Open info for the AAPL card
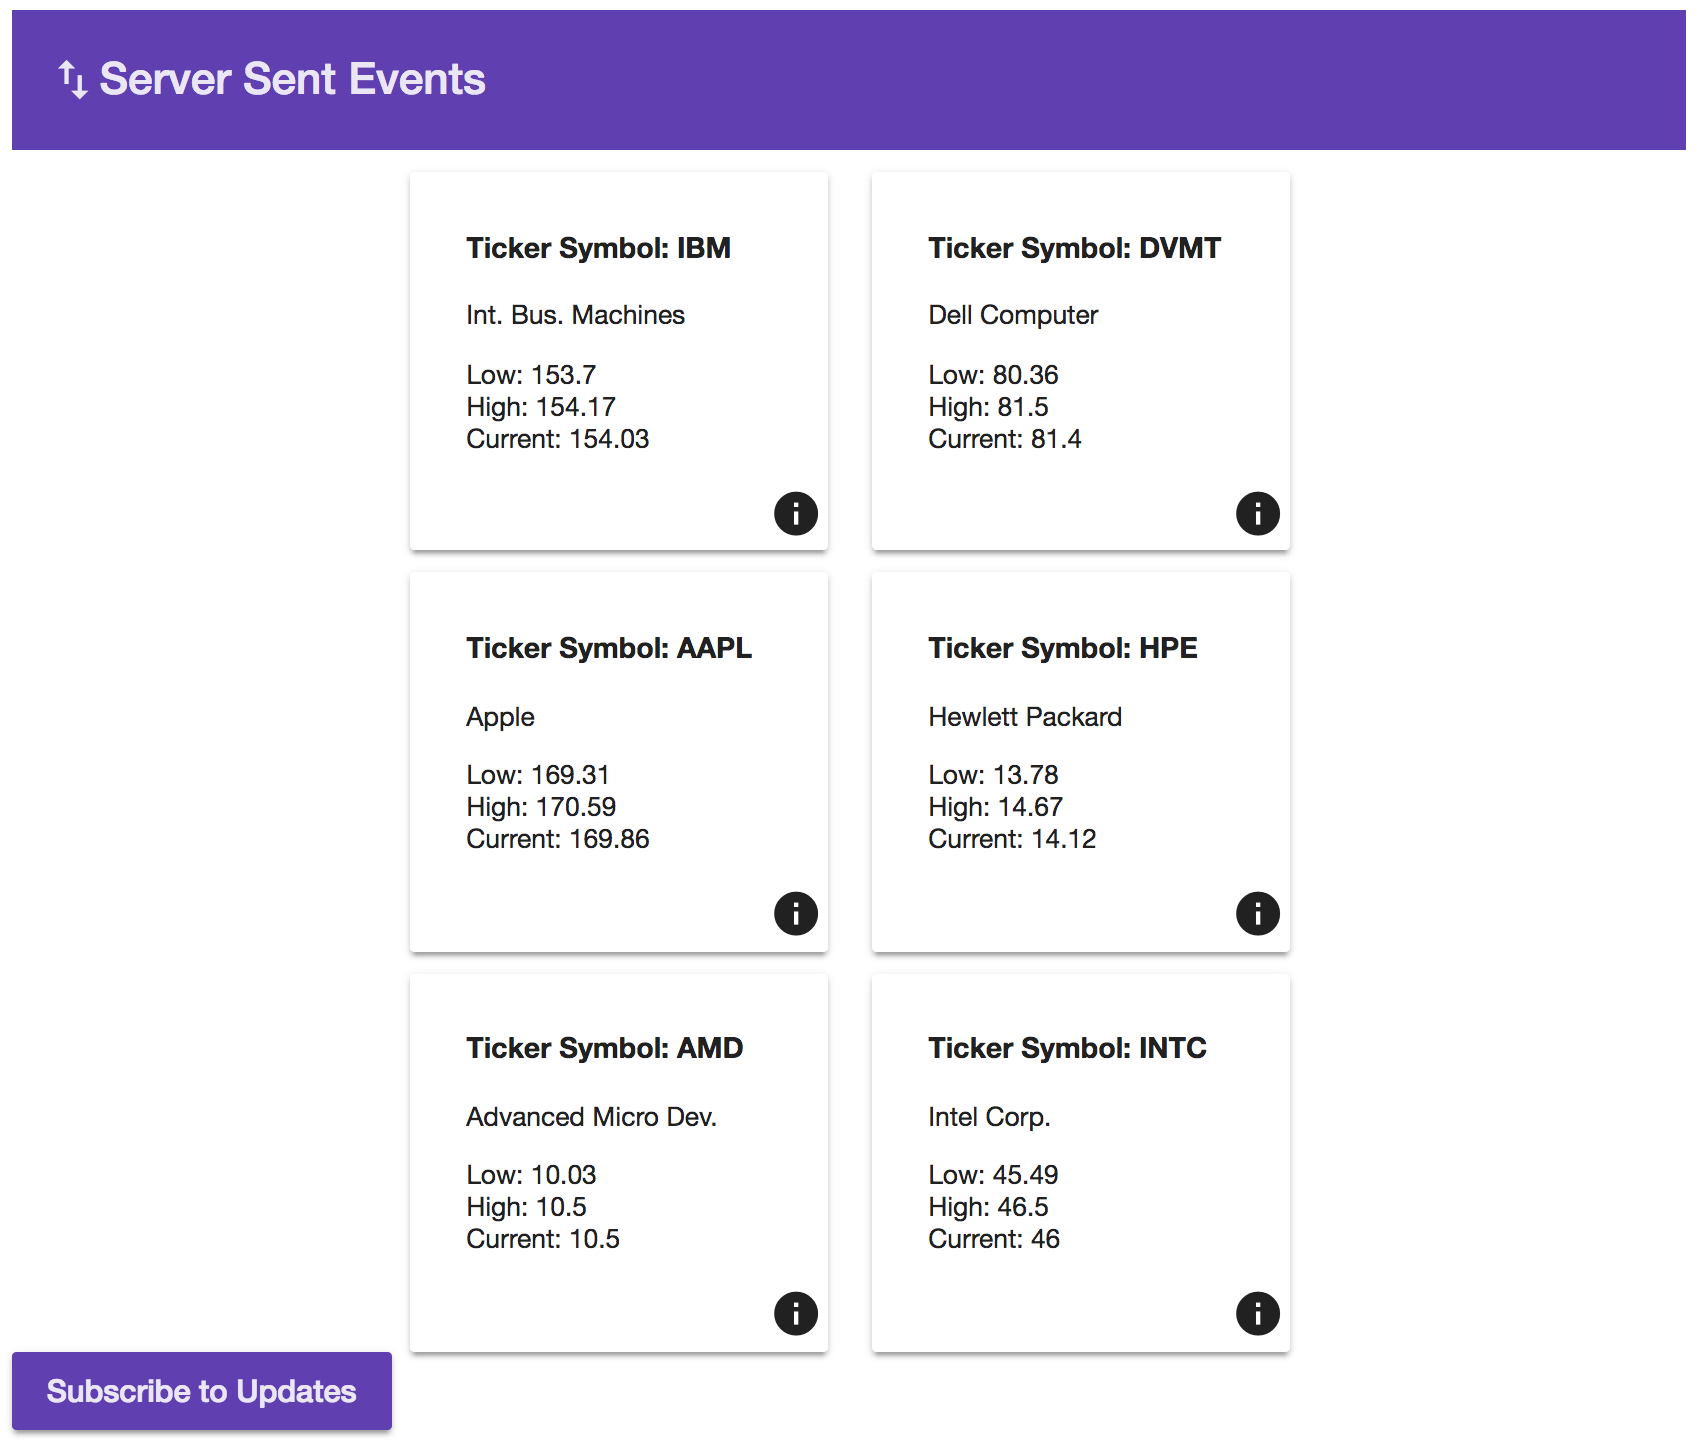 pyautogui.click(x=795, y=913)
